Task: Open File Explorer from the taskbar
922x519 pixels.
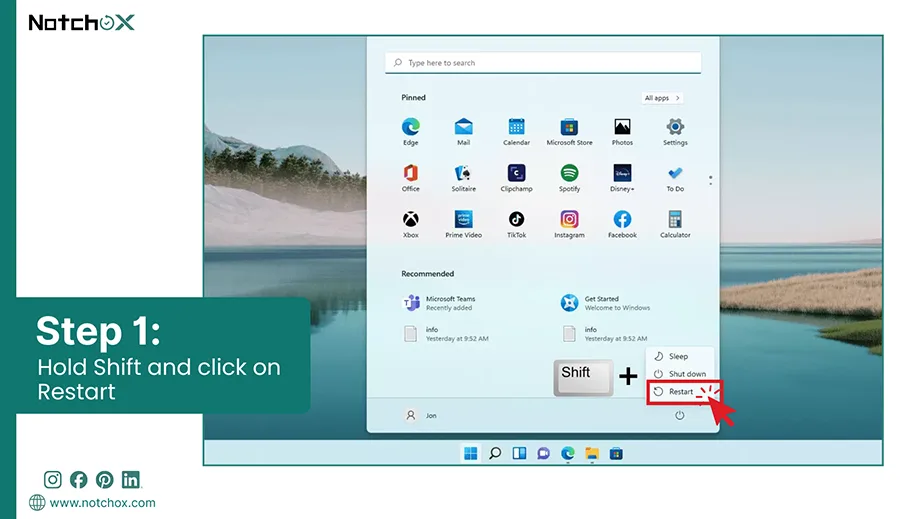Action: 592,453
